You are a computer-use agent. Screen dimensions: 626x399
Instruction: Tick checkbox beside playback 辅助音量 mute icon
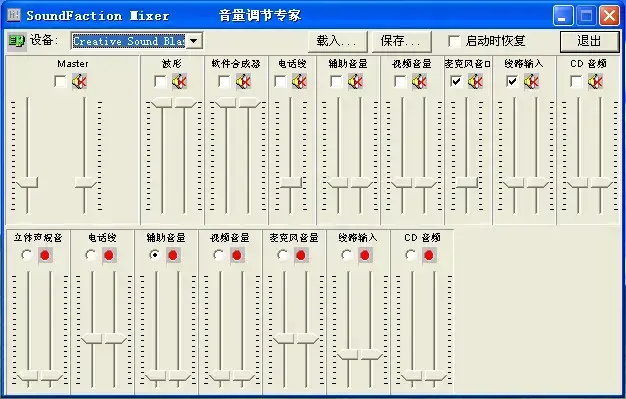pos(336,82)
